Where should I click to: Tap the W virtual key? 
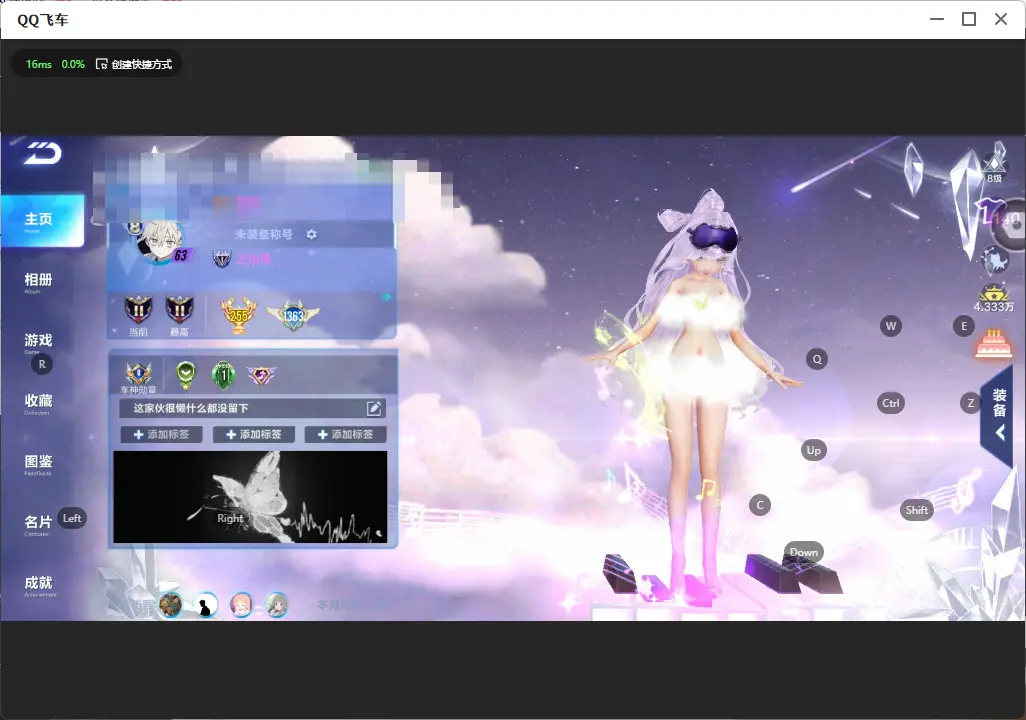891,326
